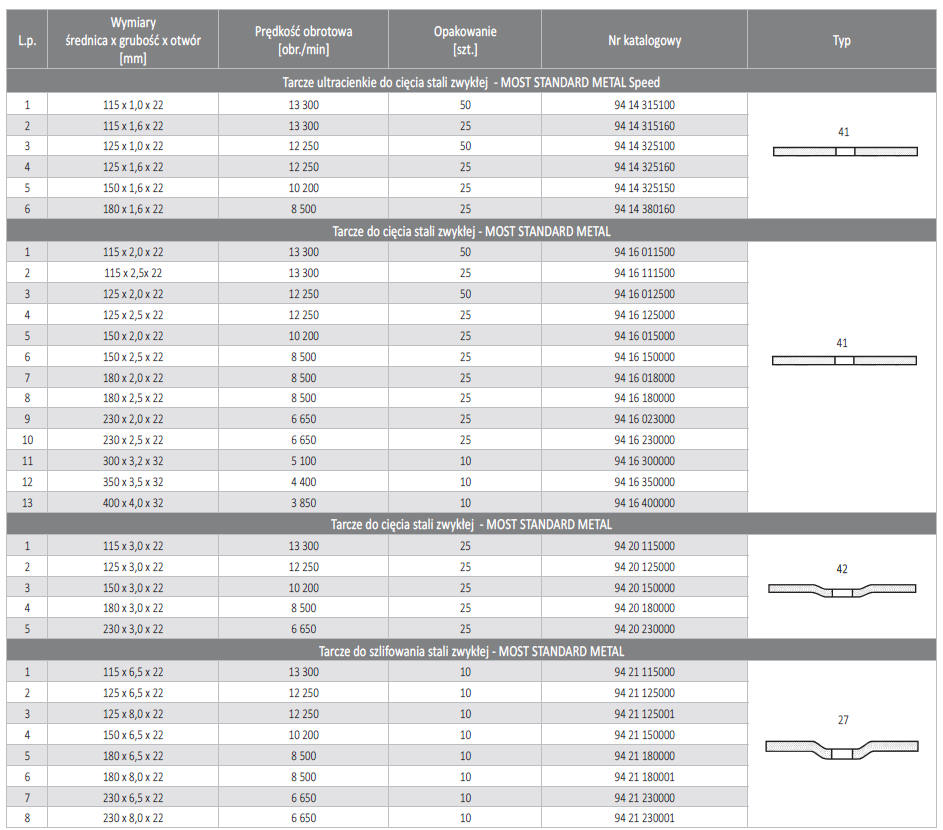Select catalog number 94 20 150000
This screenshot has height=830, width=943.
pos(644,588)
